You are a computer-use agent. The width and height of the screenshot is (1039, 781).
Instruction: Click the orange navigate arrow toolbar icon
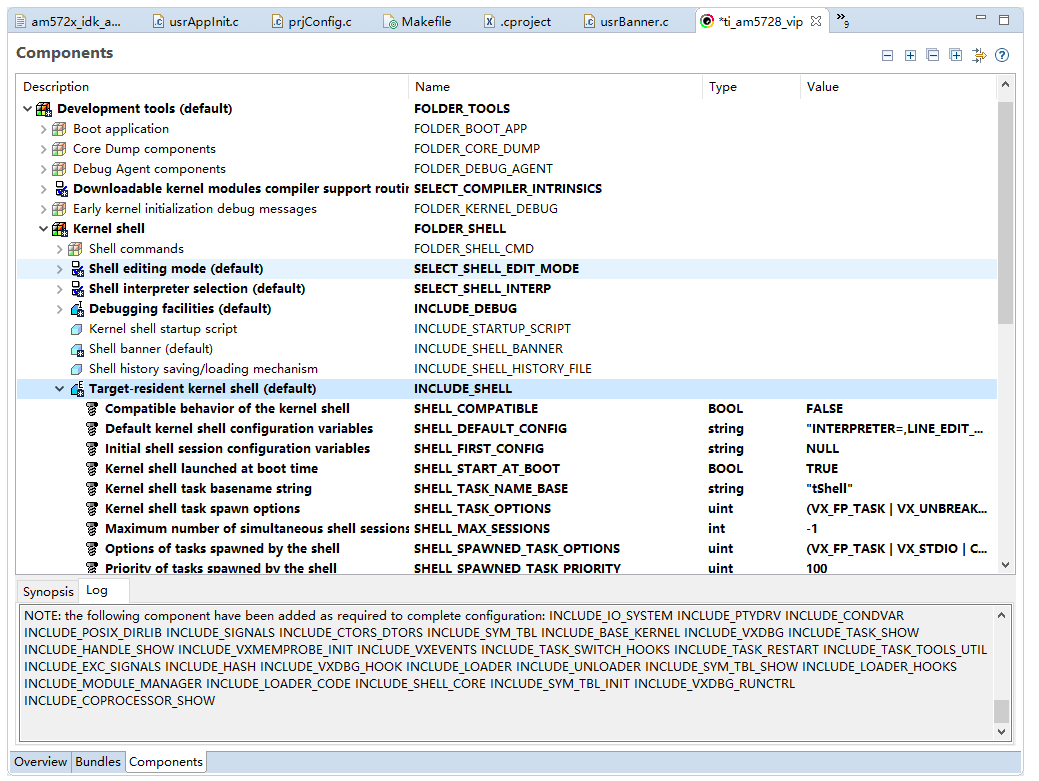tap(979, 55)
